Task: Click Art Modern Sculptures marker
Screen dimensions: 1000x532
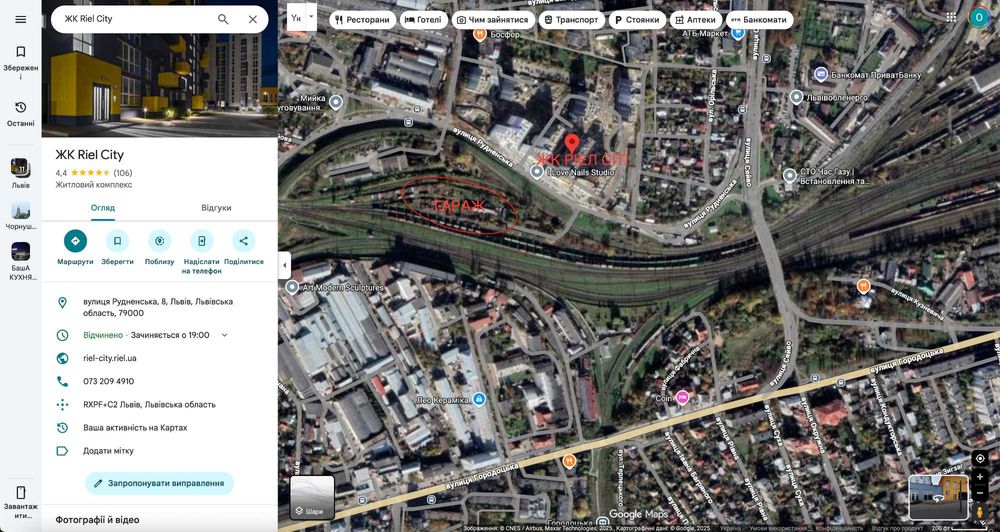Action: pyautogui.click(x=293, y=287)
